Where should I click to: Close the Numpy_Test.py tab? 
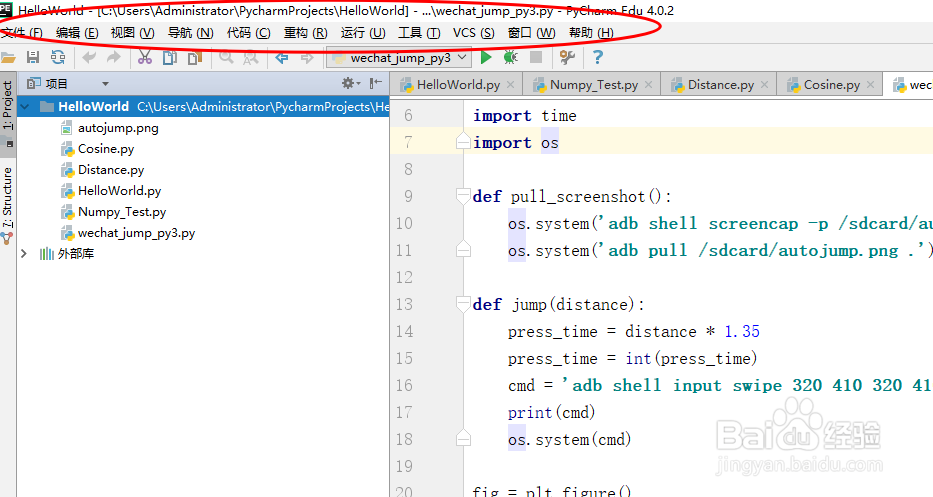(649, 85)
